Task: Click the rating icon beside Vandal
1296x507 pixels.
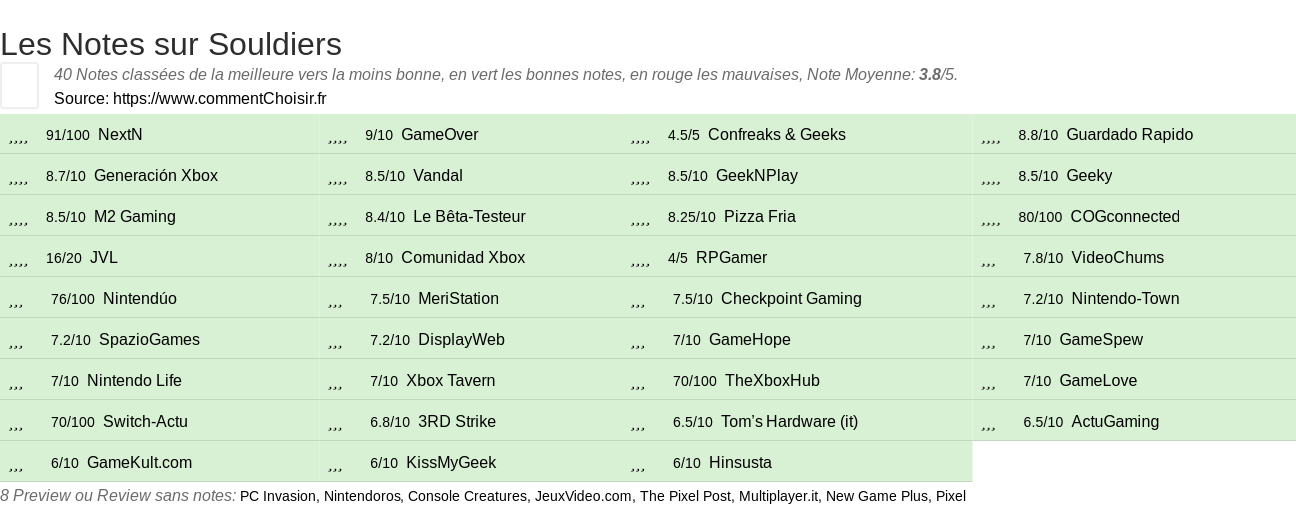Action: 338,178
